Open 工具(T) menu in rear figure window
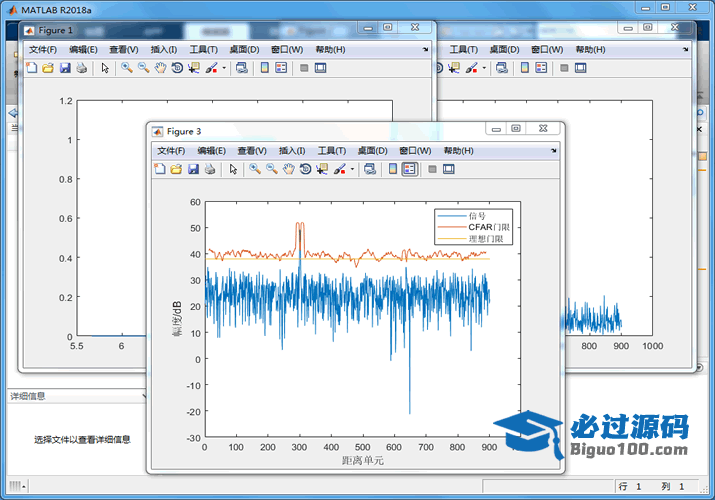 (464, 50)
